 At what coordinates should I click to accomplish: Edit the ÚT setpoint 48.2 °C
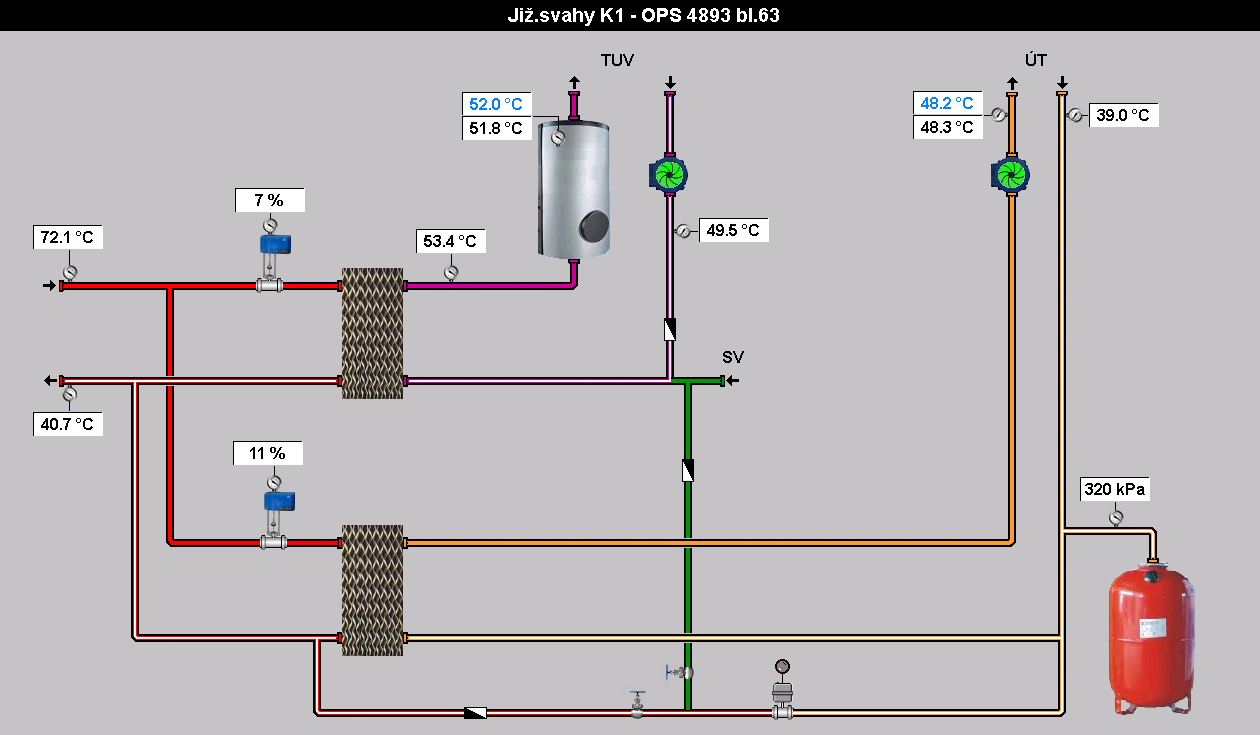pyautogui.click(x=948, y=104)
